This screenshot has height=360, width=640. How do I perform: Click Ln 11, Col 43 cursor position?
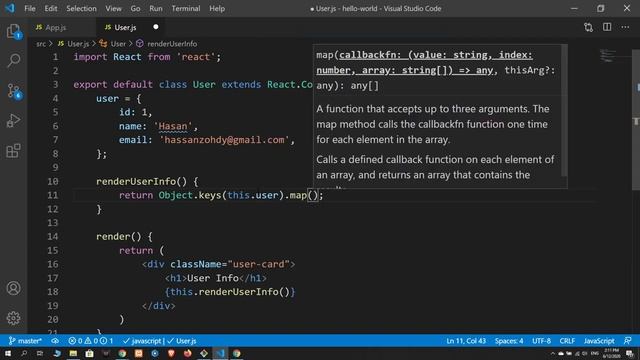pos(466,341)
